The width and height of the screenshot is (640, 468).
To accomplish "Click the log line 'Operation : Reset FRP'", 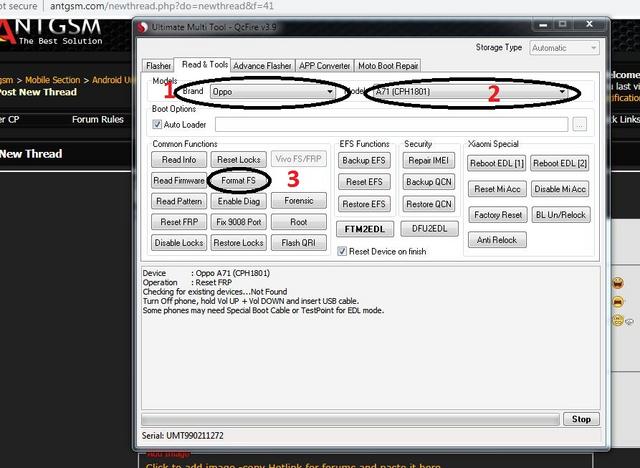I will 187,282.
